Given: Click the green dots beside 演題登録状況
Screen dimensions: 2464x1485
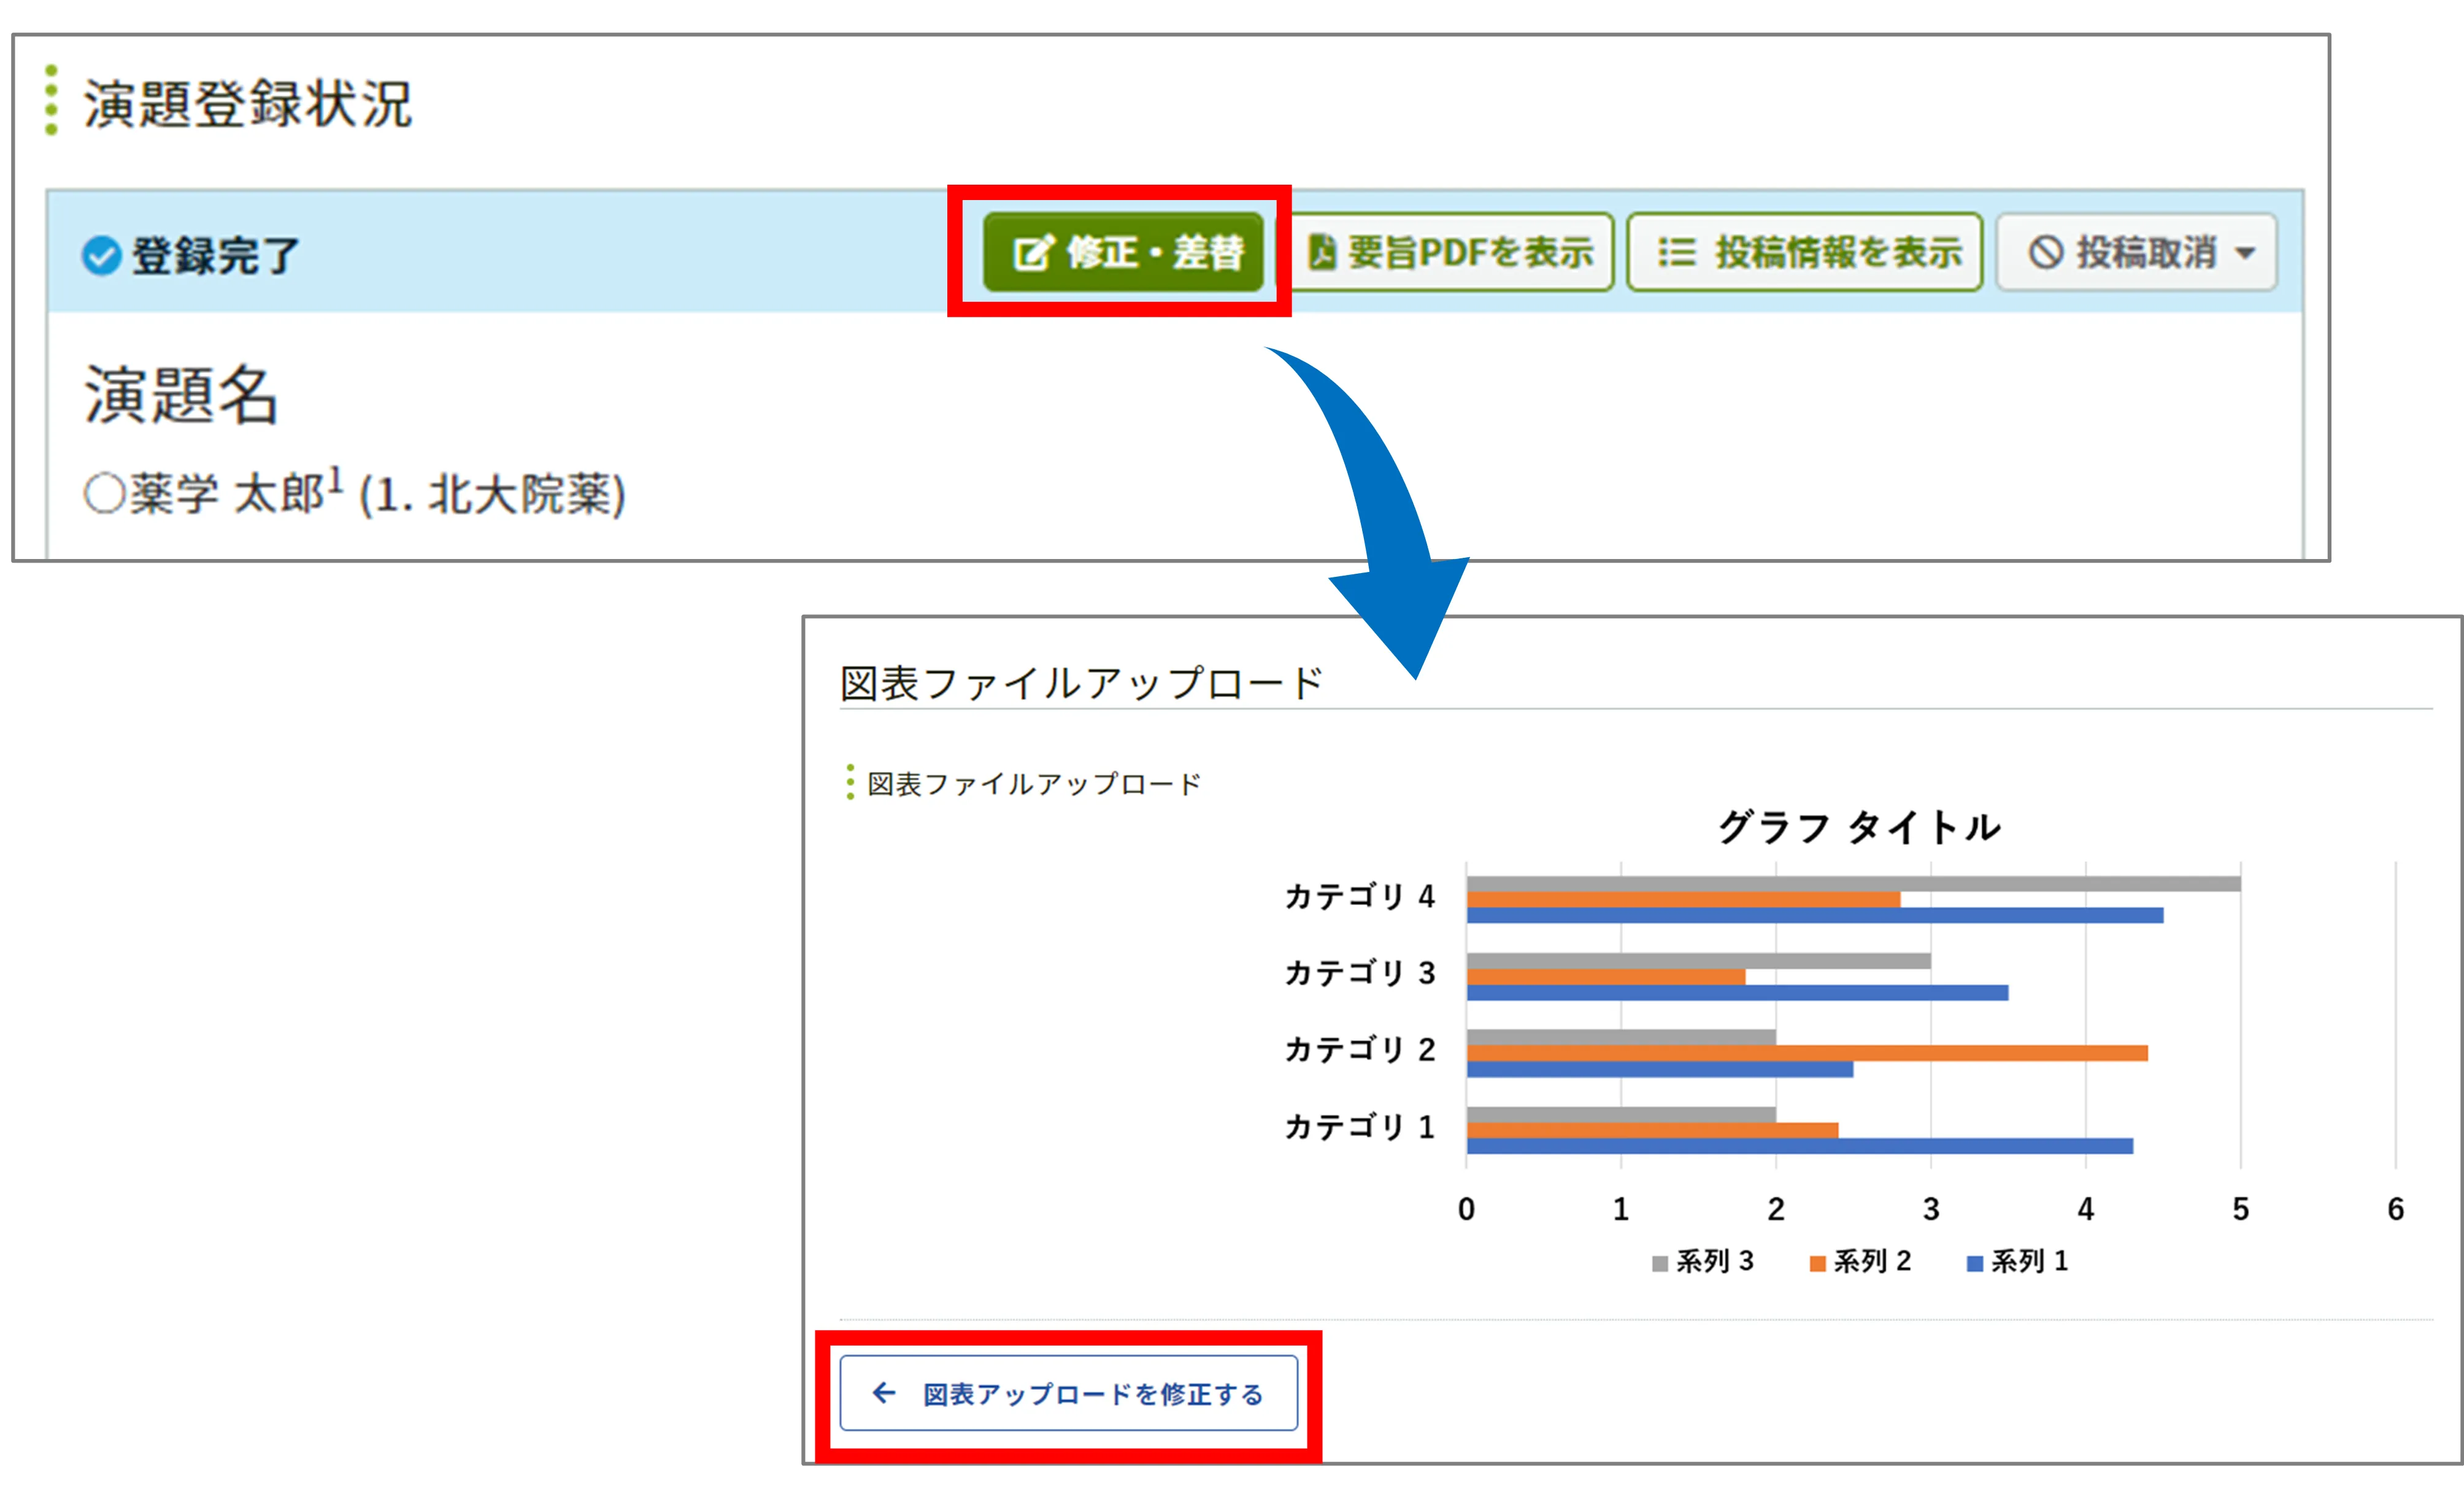Looking at the screenshot, I should click(x=52, y=100).
